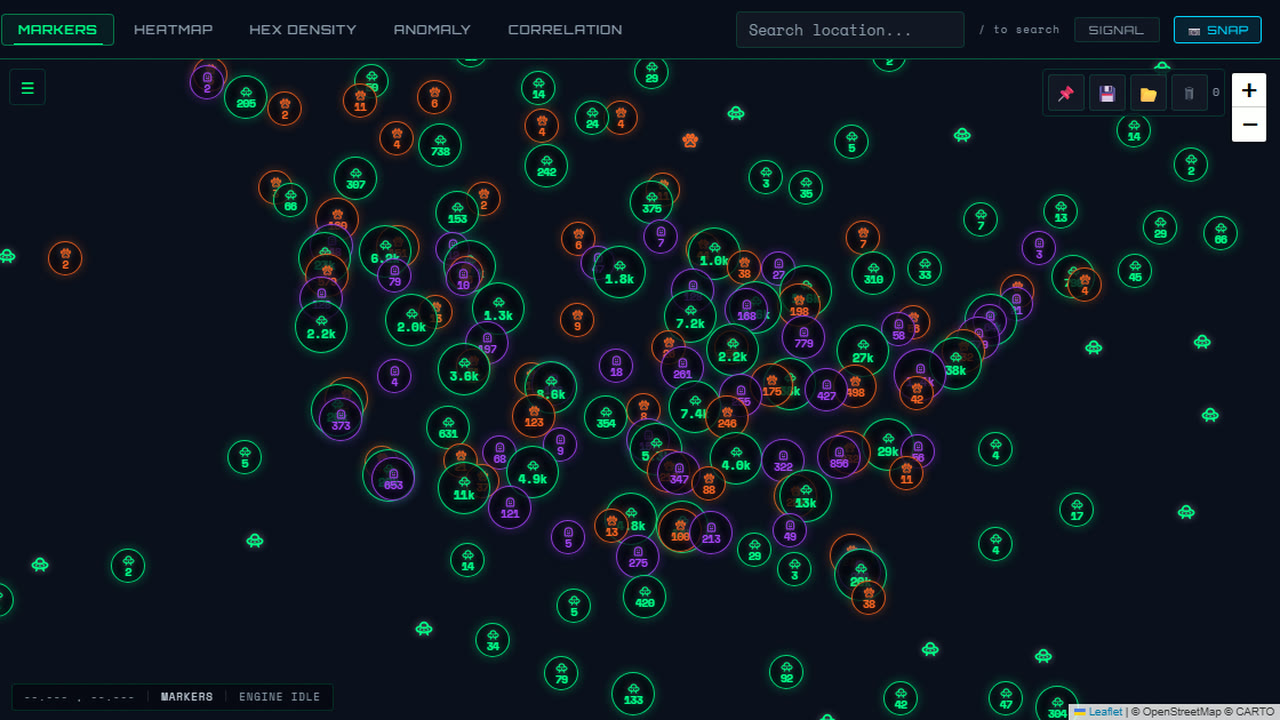This screenshot has height=720, width=1280.
Task: Open the yellow folder load icon
Action: pyautogui.click(x=1148, y=94)
